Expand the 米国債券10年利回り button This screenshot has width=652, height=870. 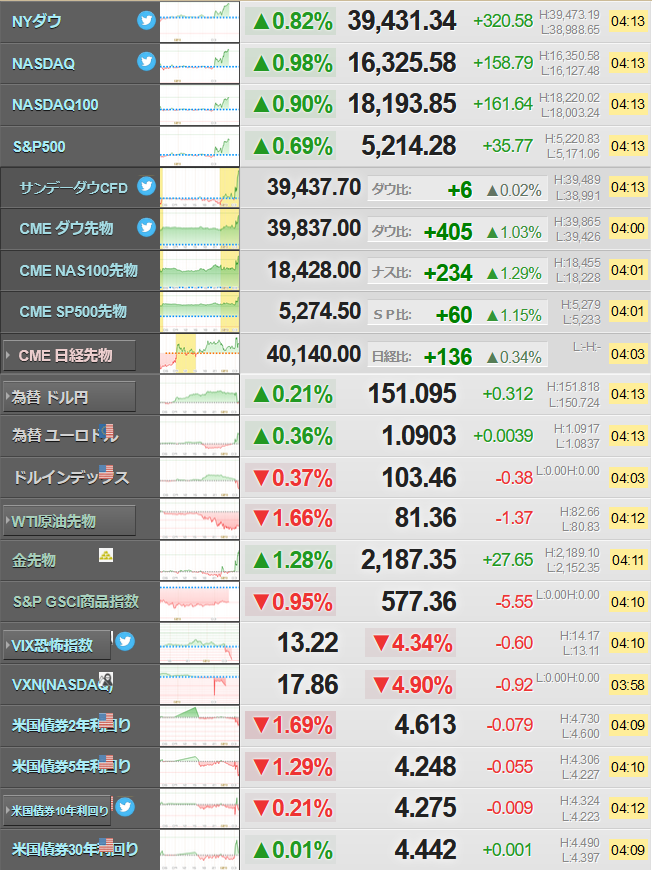tap(57, 811)
